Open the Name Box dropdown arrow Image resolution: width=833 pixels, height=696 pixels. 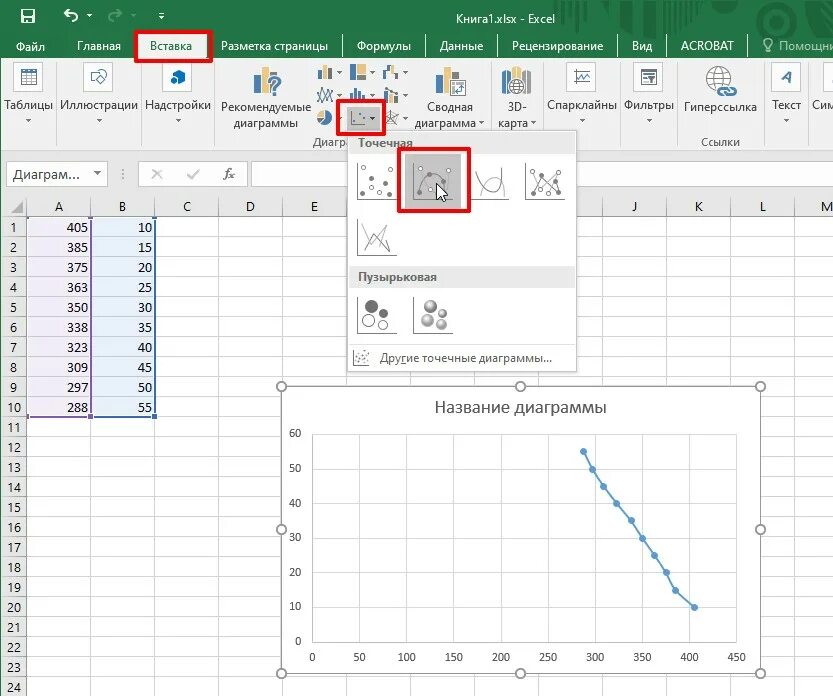(x=97, y=174)
